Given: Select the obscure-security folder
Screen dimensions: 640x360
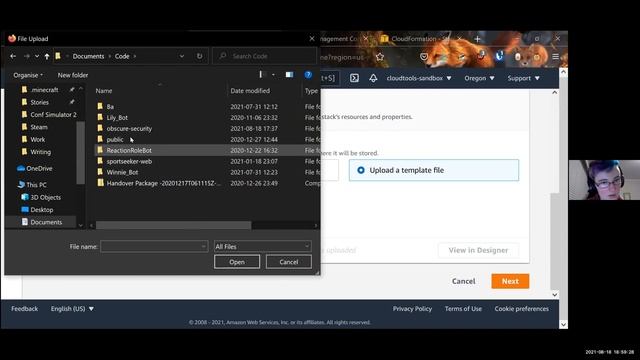Looking at the screenshot, I should 129,129.
